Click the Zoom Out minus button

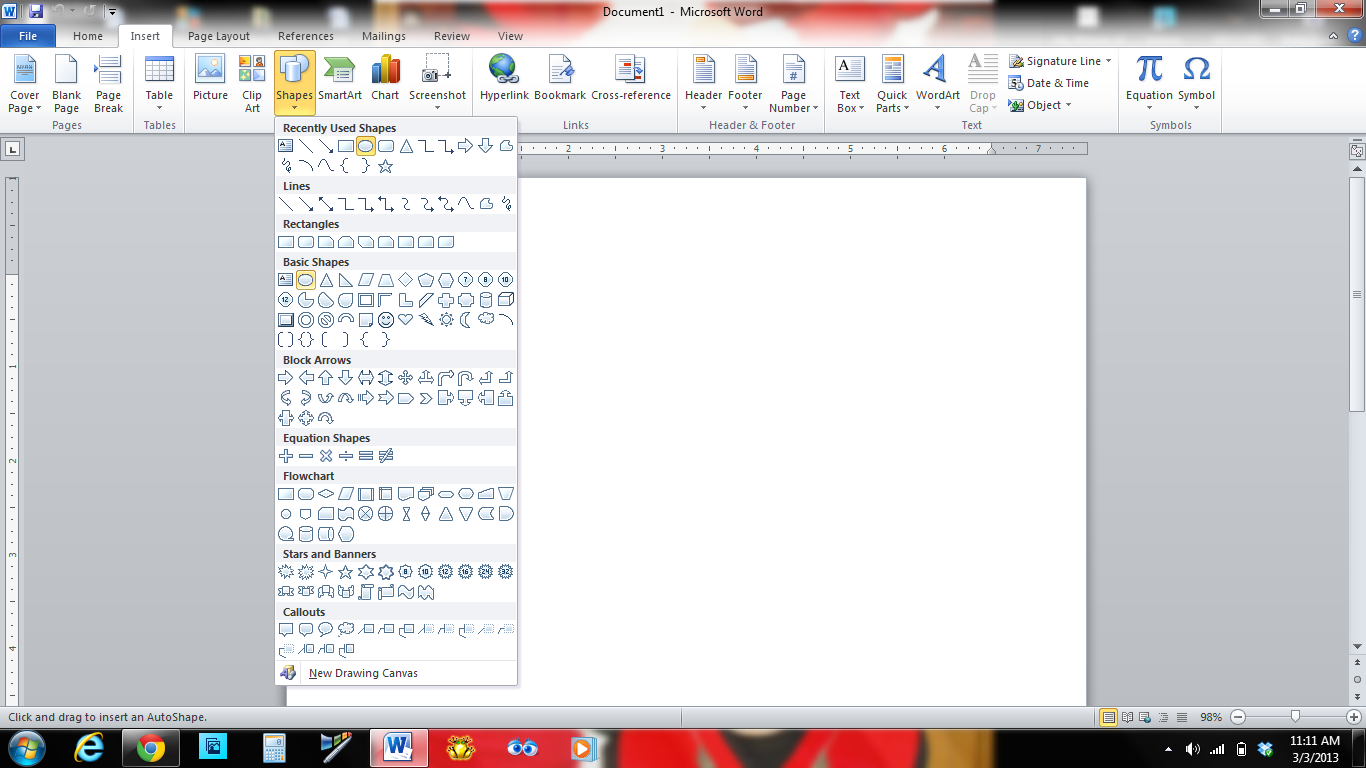coord(1238,717)
